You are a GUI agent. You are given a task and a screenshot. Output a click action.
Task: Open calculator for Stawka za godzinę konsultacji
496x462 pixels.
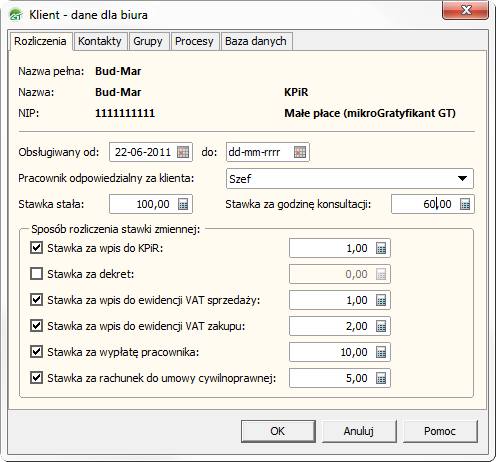(x=465, y=204)
